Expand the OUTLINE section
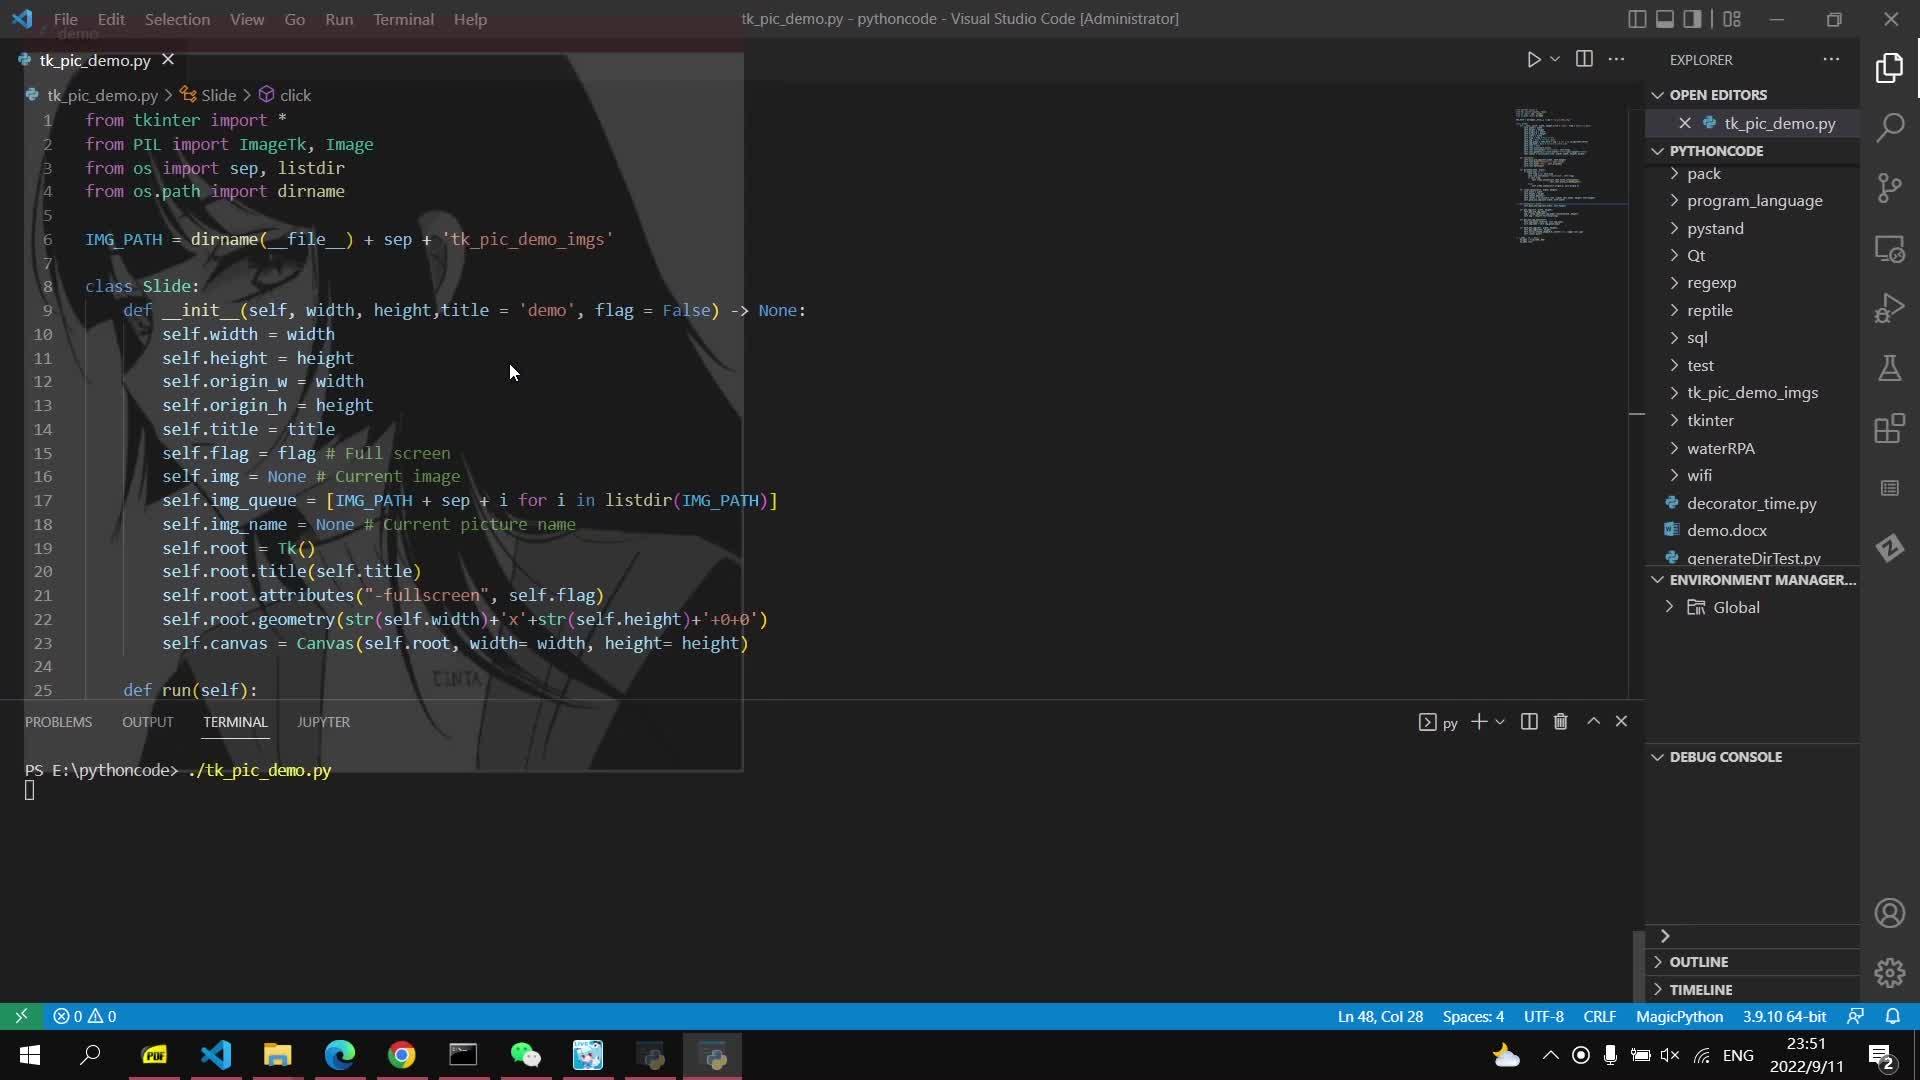This screenshot has width=1920, height=1080. (1698, 962)
